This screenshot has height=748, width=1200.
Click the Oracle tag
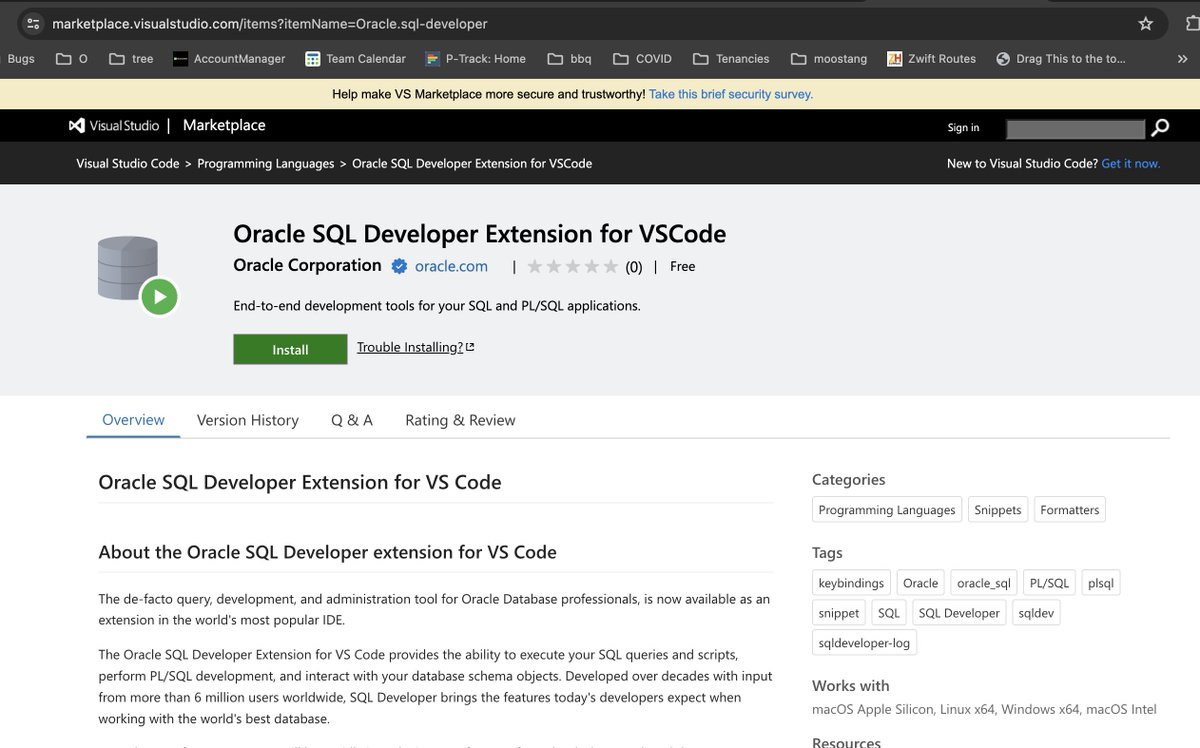pyautogui.click(x=920, y=583)
